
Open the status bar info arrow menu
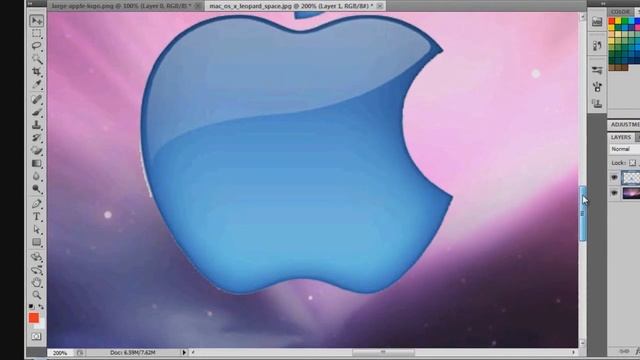coord(184,352)
